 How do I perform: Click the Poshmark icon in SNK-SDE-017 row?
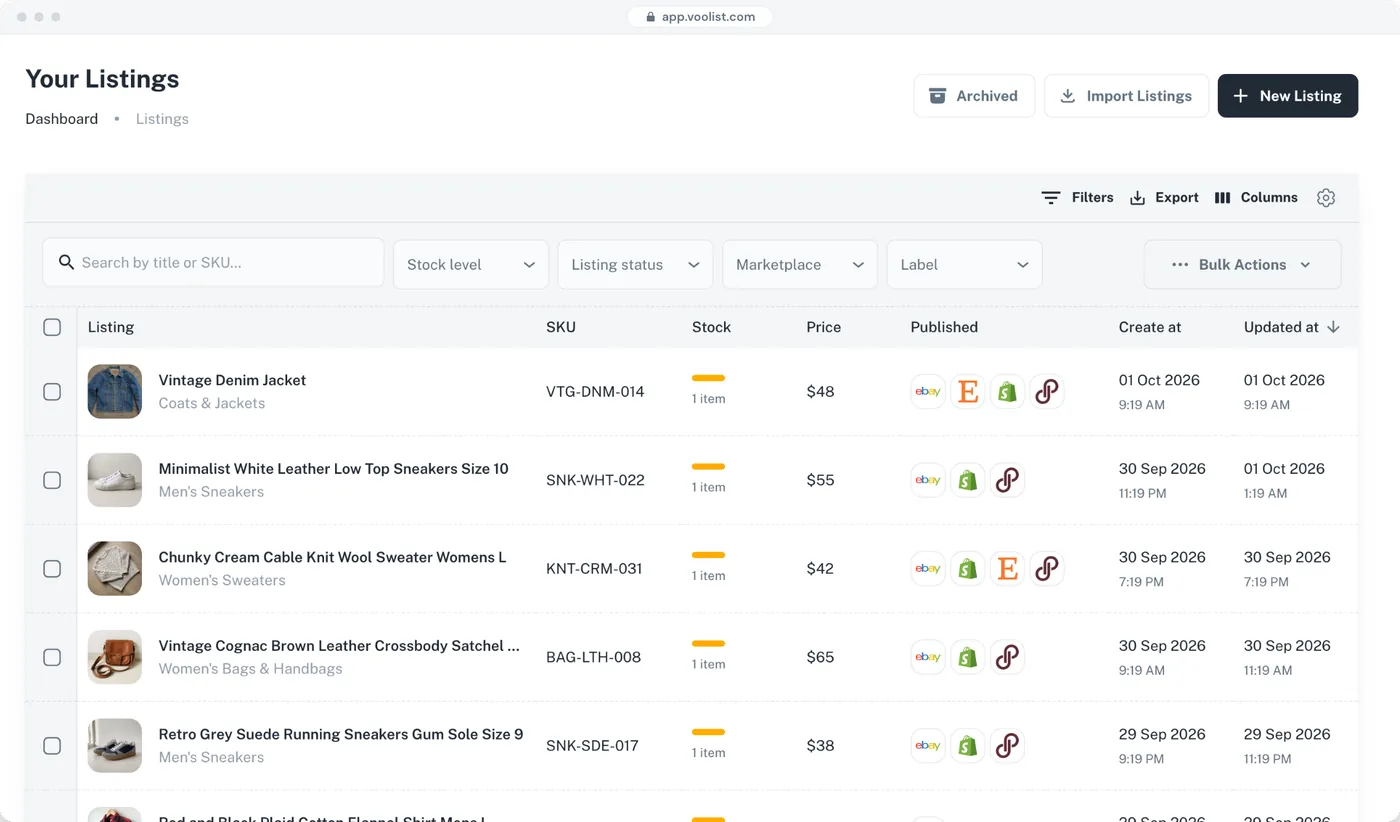(x=1007, y=746)
